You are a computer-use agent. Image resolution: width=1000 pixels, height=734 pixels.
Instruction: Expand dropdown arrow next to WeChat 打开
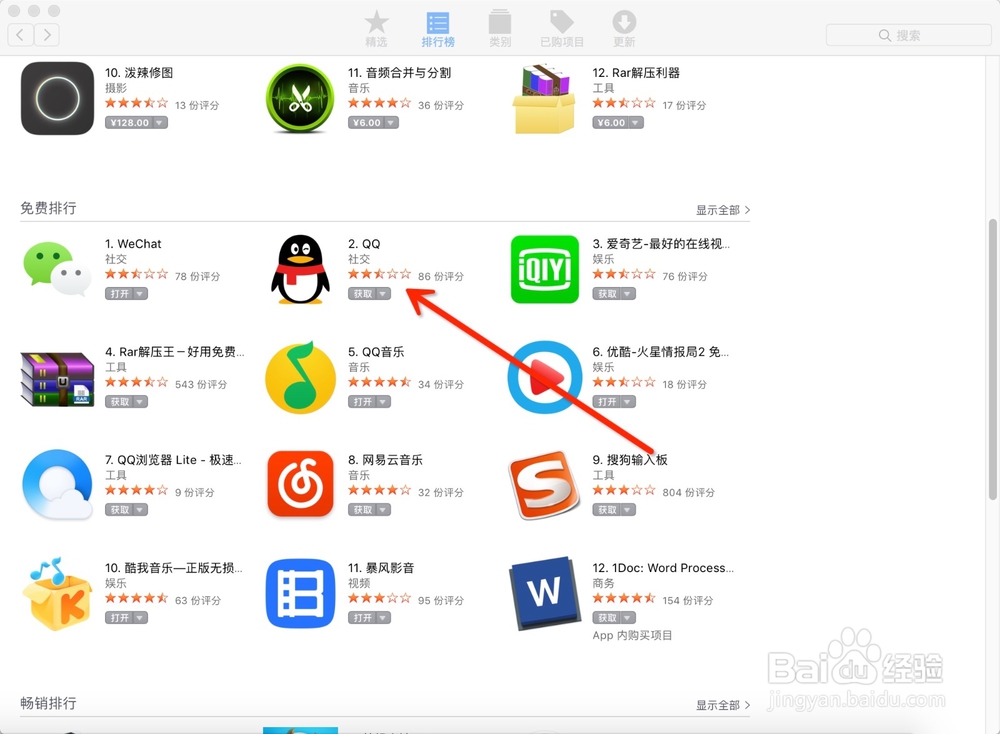[x=140, y=293]
